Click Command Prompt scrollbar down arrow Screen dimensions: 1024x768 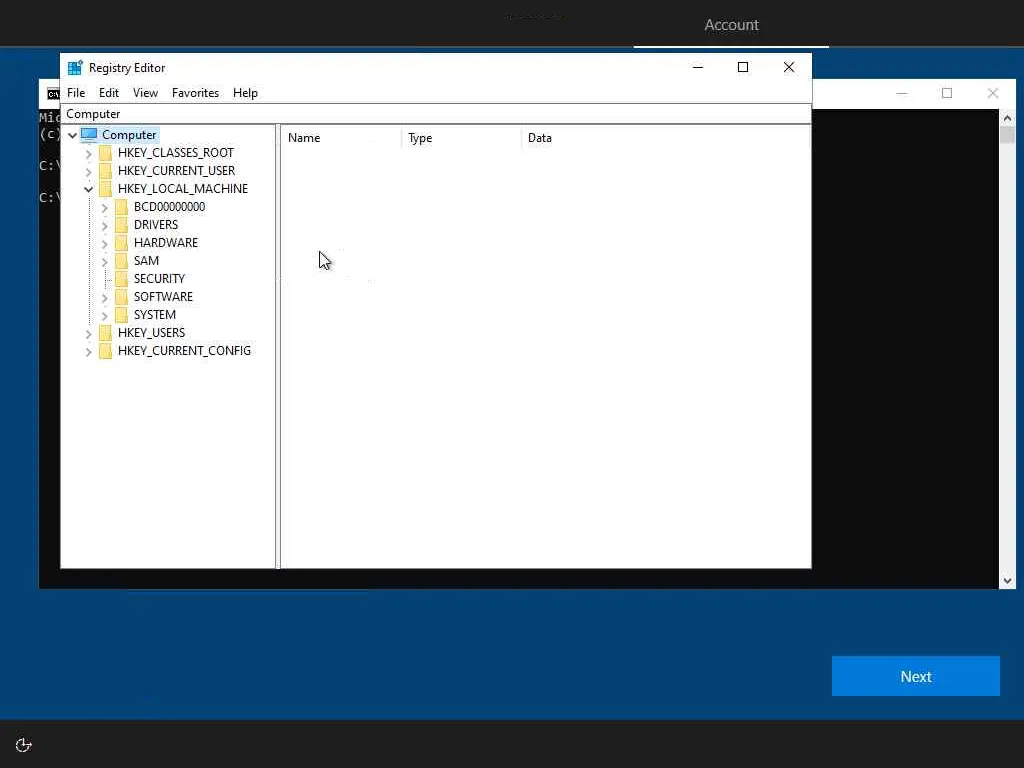pyautogui.click(x=1007, y=581)
